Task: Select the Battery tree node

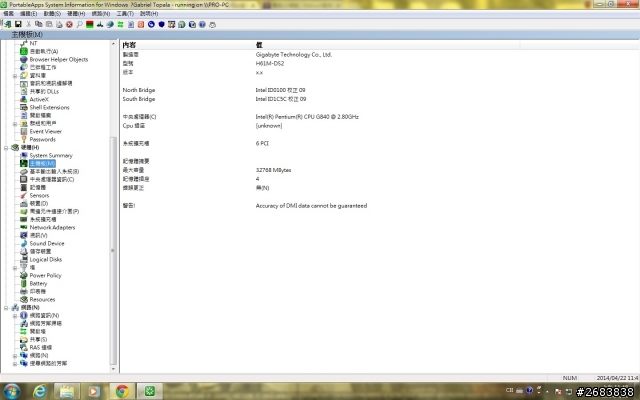Action: 38,284
